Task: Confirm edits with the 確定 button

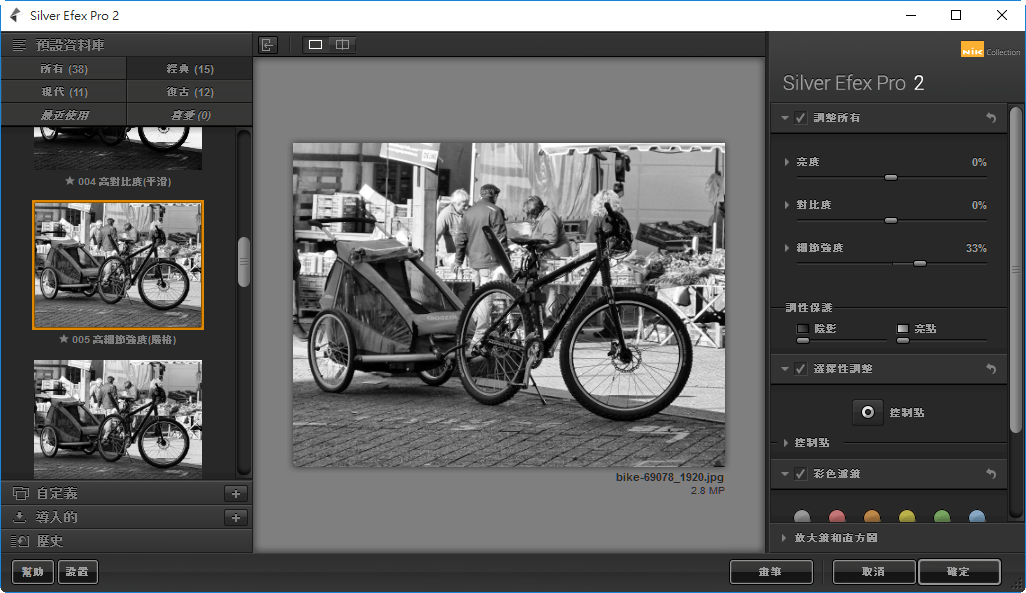Action: (x=958, y=571)
